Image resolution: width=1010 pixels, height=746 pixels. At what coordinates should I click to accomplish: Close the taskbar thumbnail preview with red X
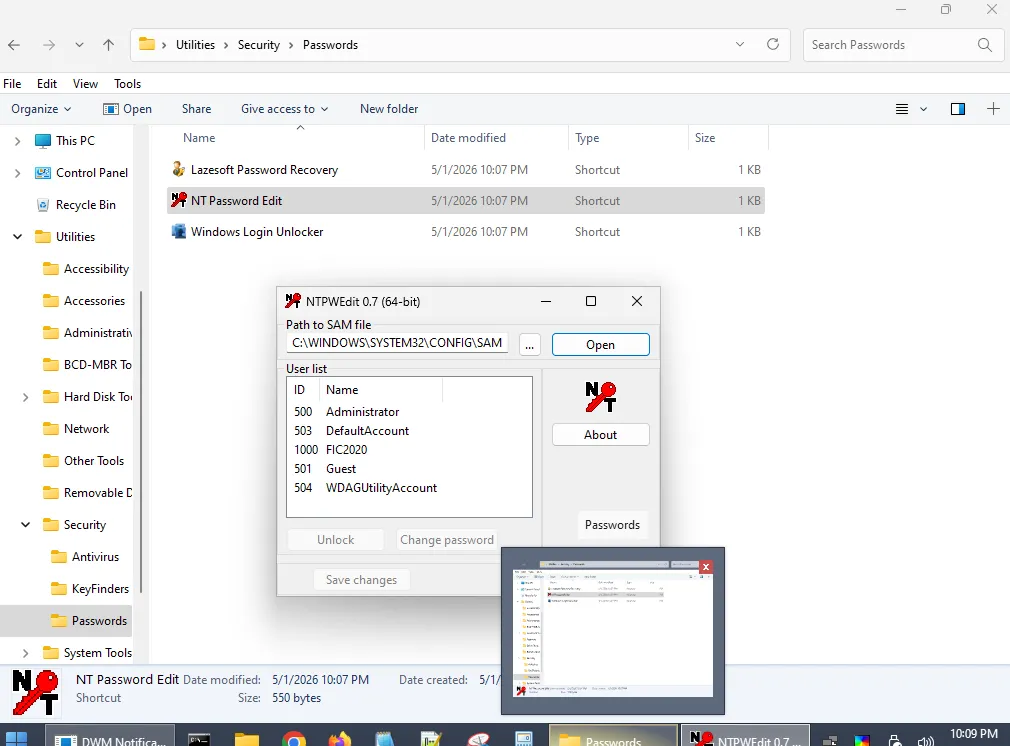[x=706, y=567]
